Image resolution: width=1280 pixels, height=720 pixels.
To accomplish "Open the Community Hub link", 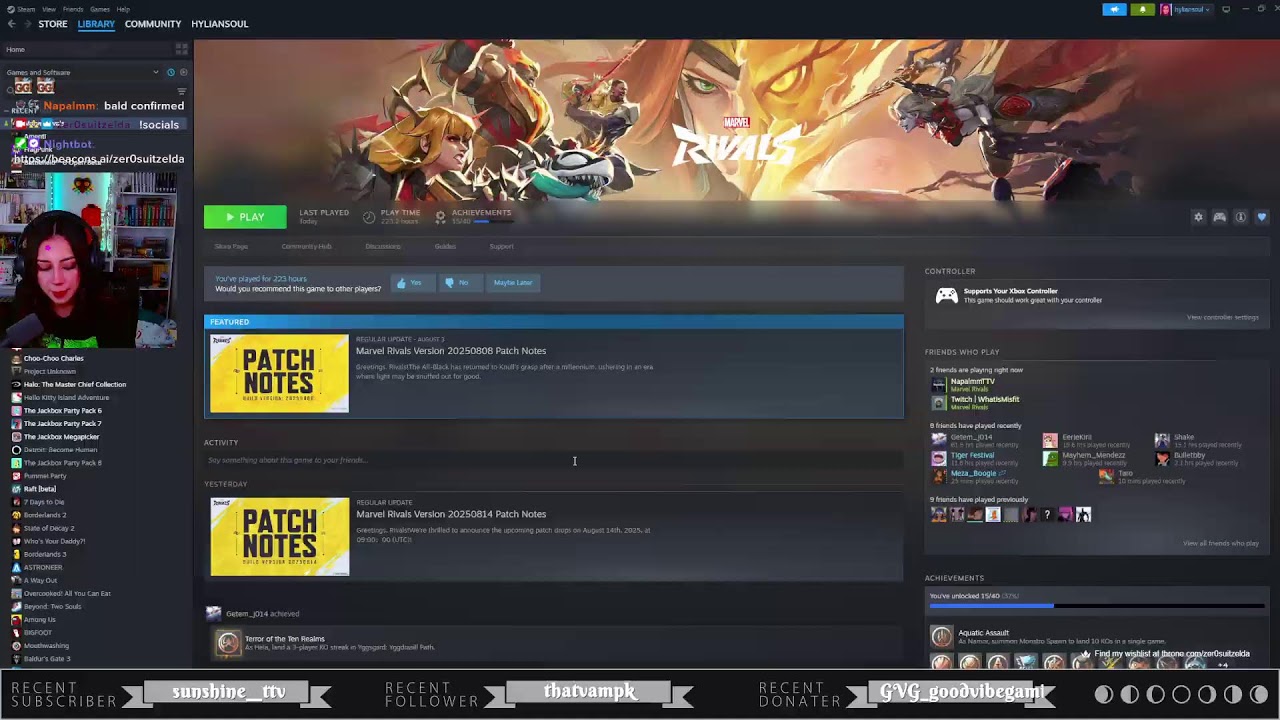I will 307,246.
